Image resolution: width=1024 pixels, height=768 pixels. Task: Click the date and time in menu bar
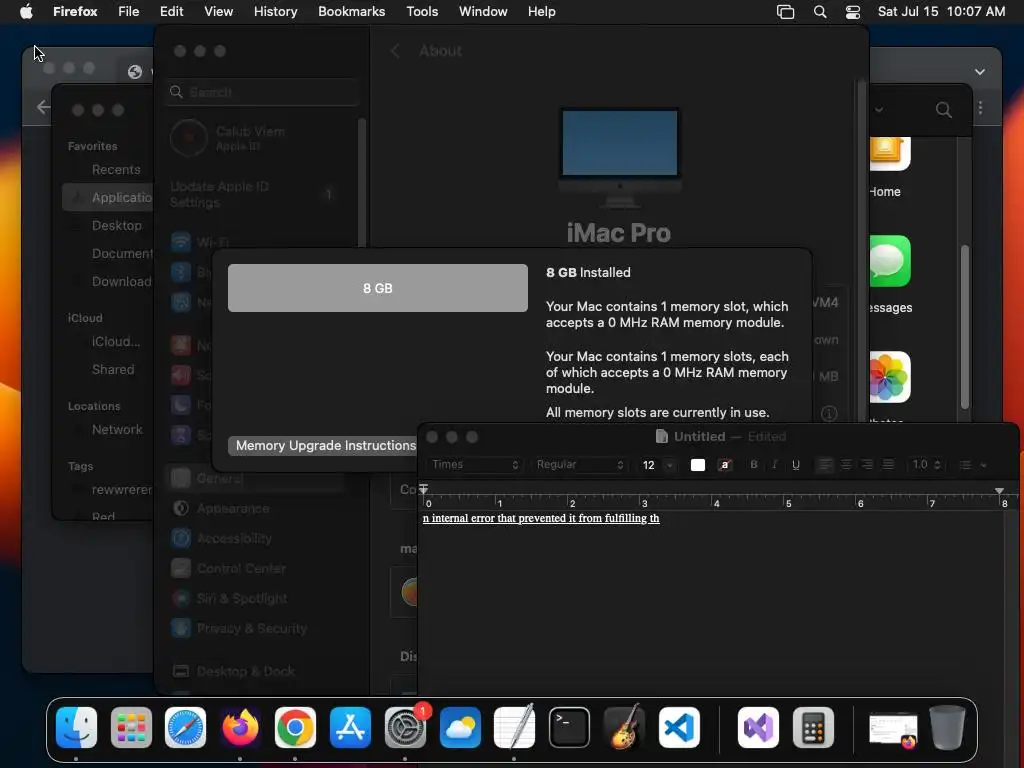941,12
